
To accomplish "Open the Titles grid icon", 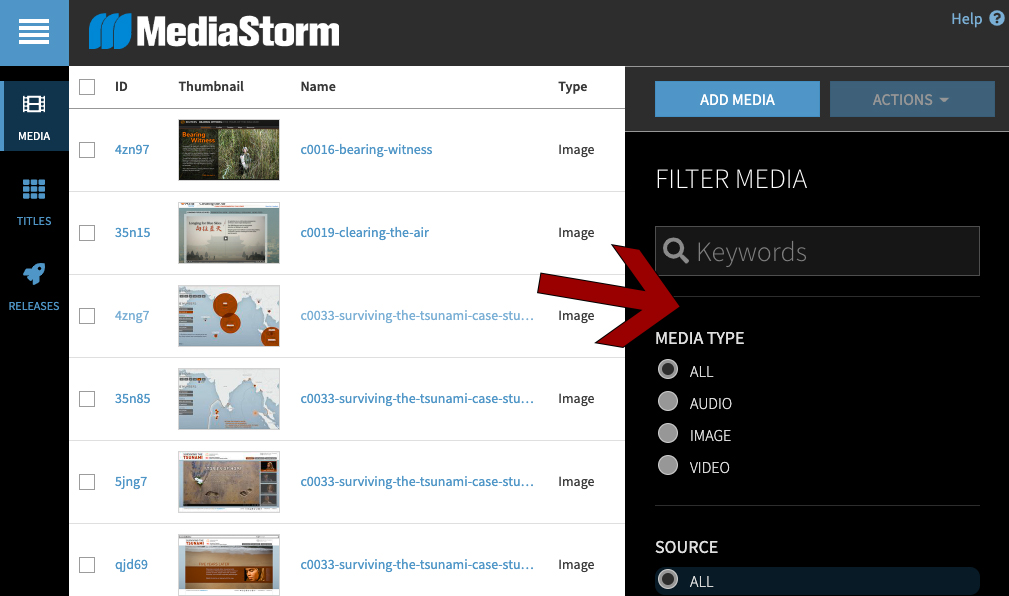I will [34, 189].
